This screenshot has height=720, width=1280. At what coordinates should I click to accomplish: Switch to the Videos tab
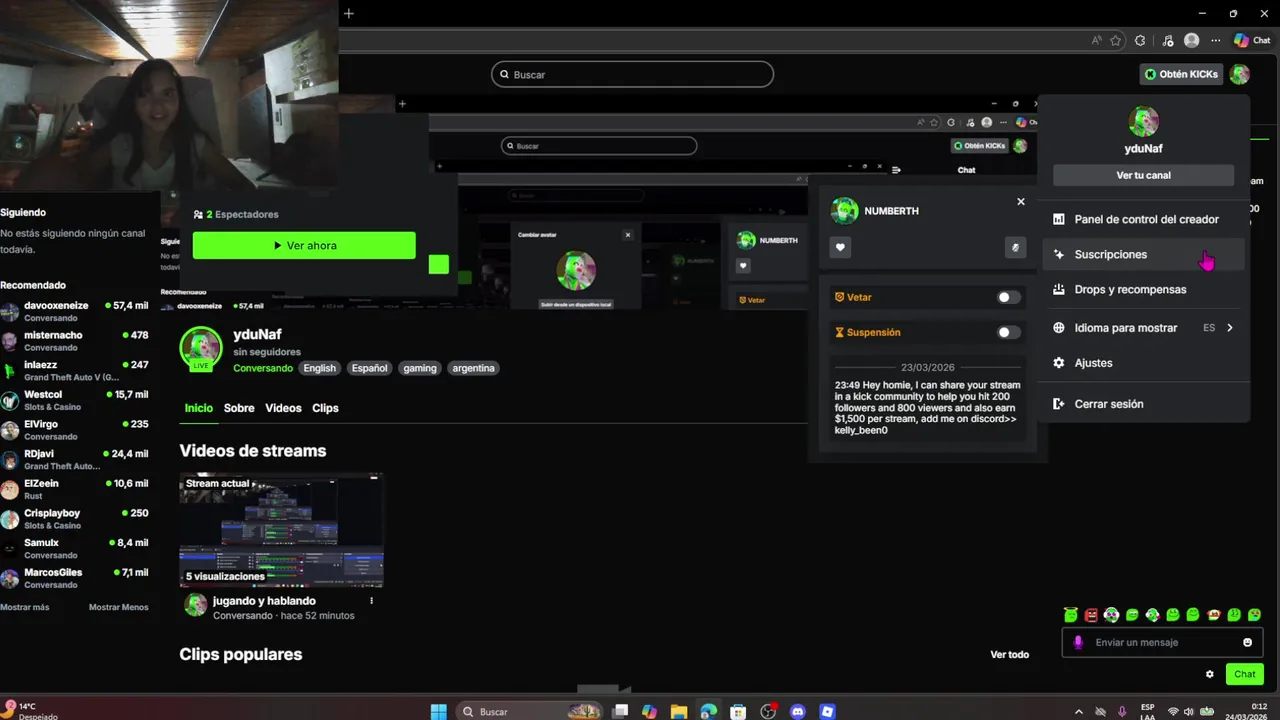click(283, 408)
